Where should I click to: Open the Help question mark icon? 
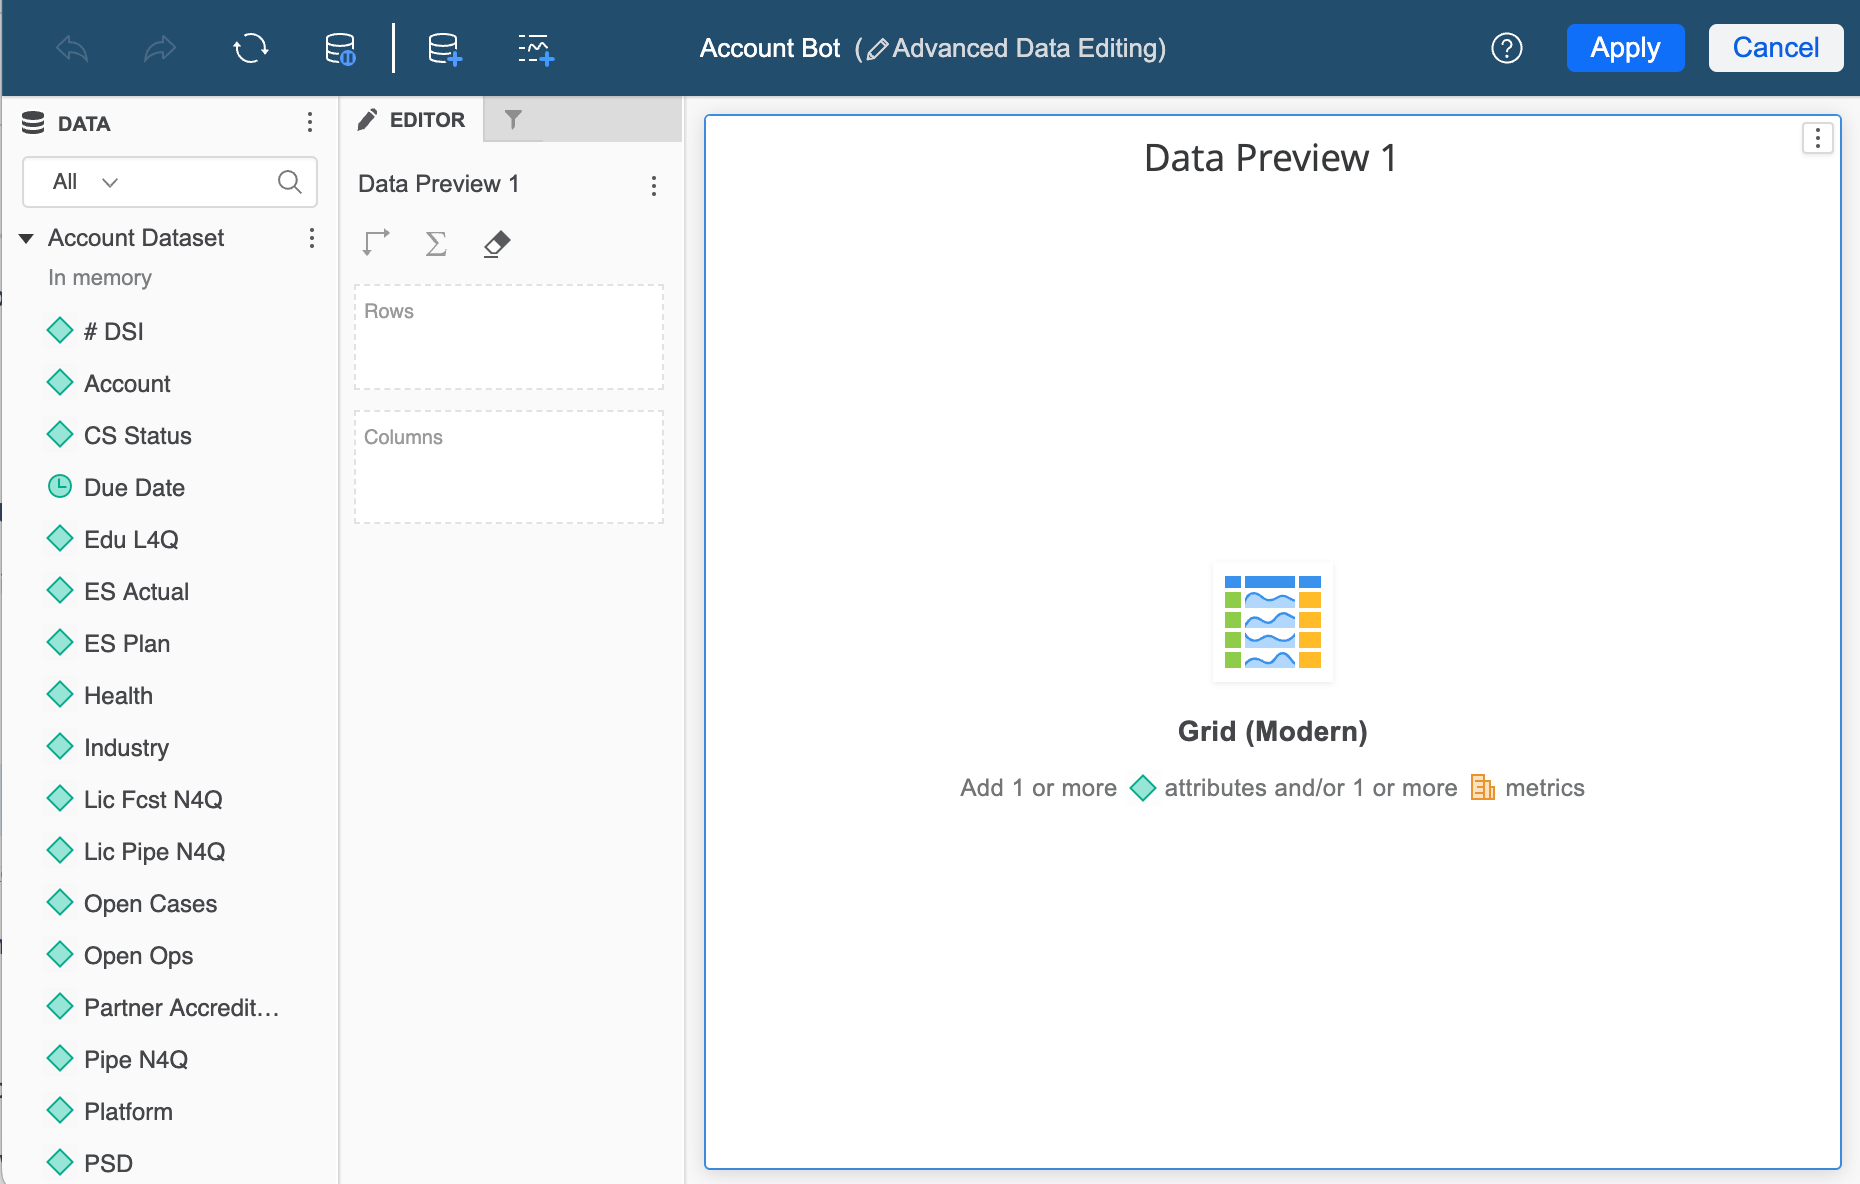[x=1506, y=48]
